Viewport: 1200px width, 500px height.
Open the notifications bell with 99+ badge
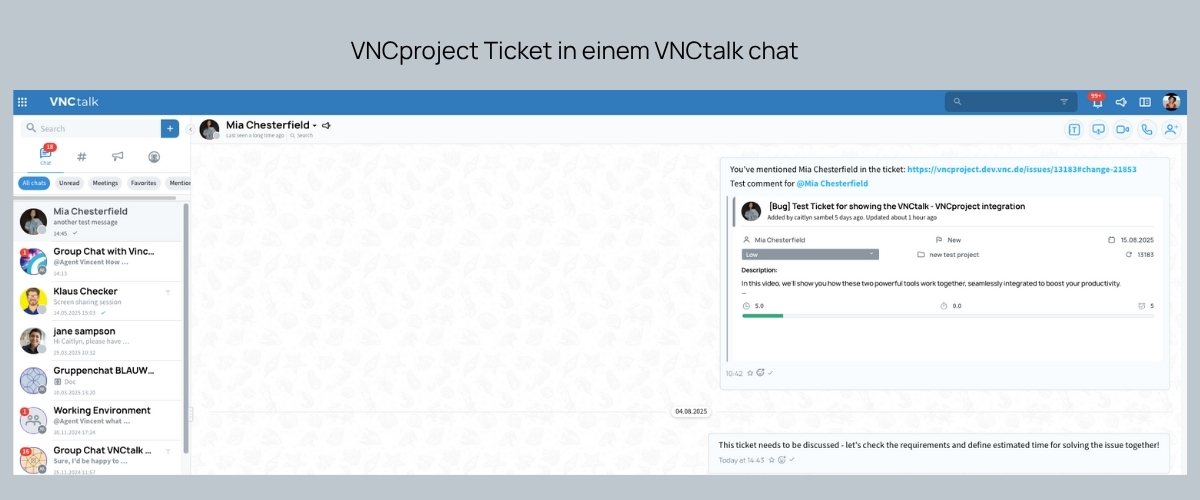[x=1097, y=102]
